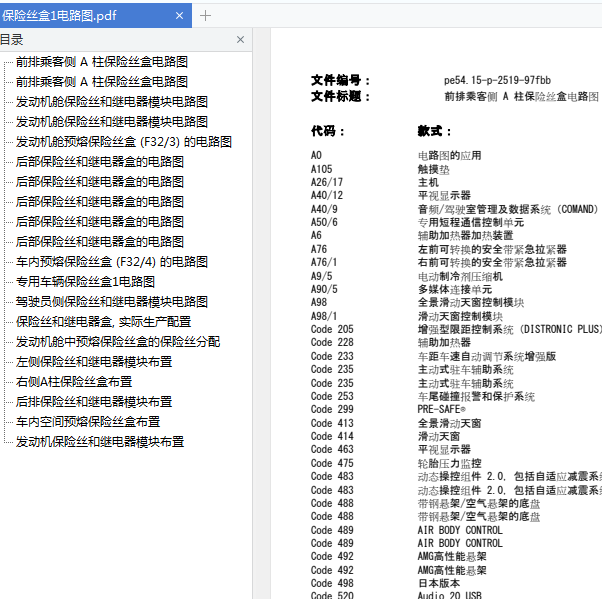
Task: Open 发动机舱预熔保险丝盒 (F32/3) 的电路图 bookmark
Action: (124, 142)
